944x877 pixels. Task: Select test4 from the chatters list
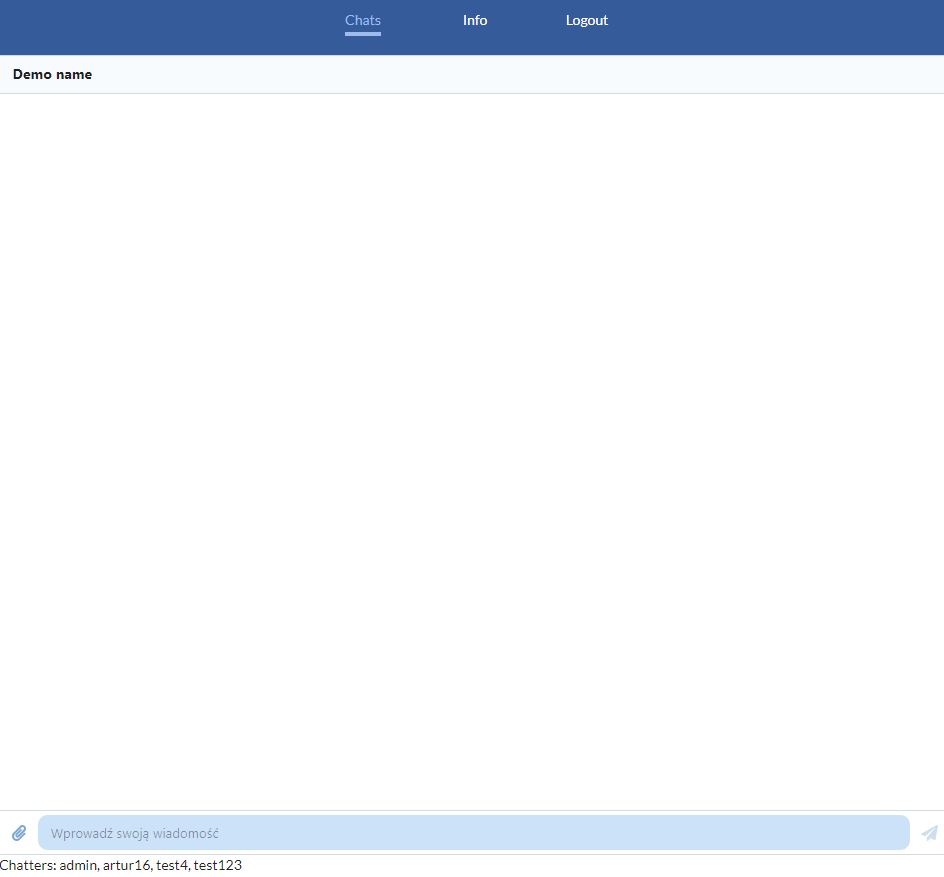[171, 865]
